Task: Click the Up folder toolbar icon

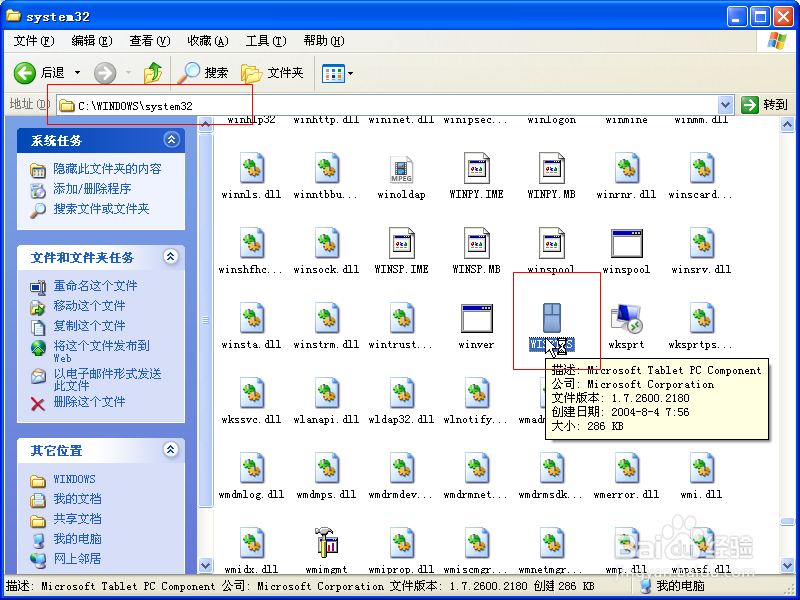Action: click(153, 73)
